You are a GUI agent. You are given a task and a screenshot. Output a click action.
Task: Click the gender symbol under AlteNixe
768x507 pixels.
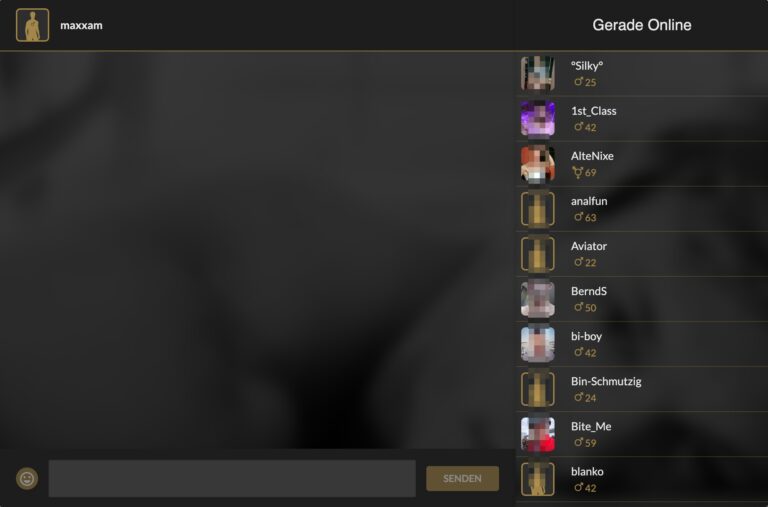pos(577,172)
